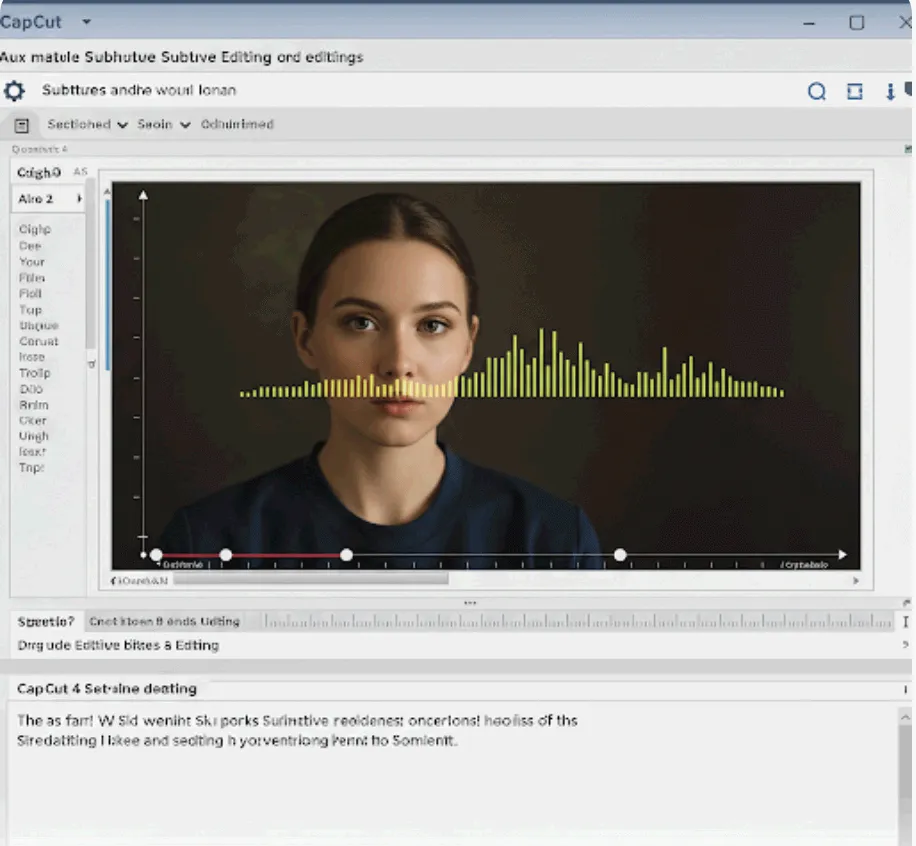Click the text area scroll up arrow
Screen dimensions: 916x846
click(x=905, y=717)
